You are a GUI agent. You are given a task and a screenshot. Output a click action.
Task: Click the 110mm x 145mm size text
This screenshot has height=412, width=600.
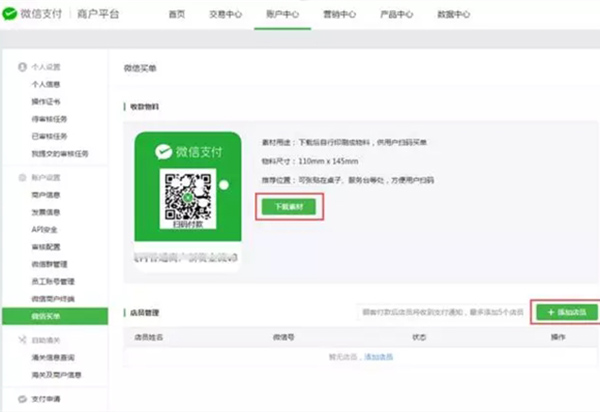(x=328, y=161)
